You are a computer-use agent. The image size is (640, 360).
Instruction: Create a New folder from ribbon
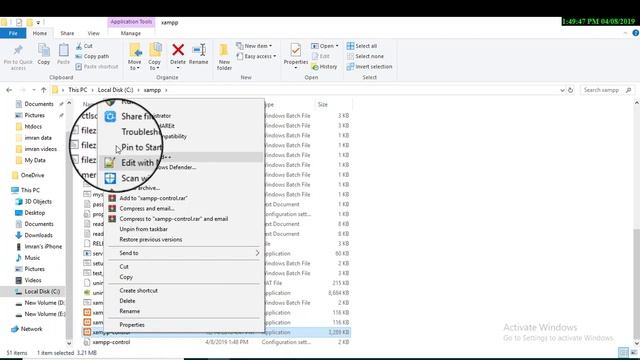coord(224,56)
